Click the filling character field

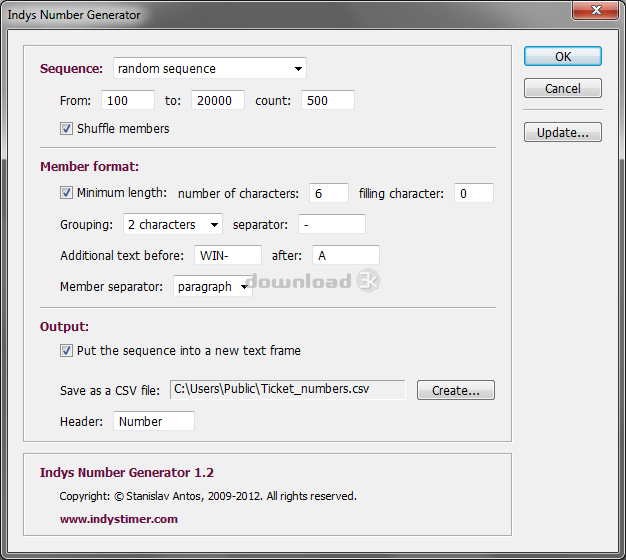[x=473, y=194]
